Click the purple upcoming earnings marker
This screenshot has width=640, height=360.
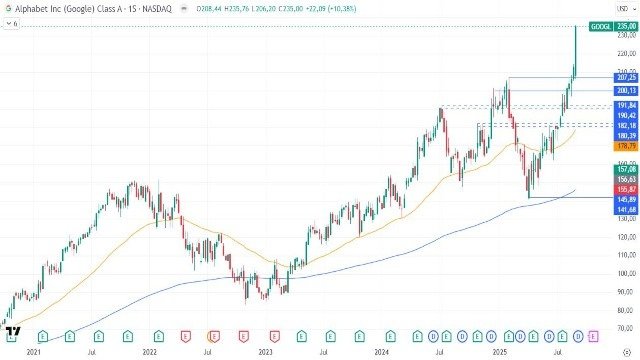[593, 336]
